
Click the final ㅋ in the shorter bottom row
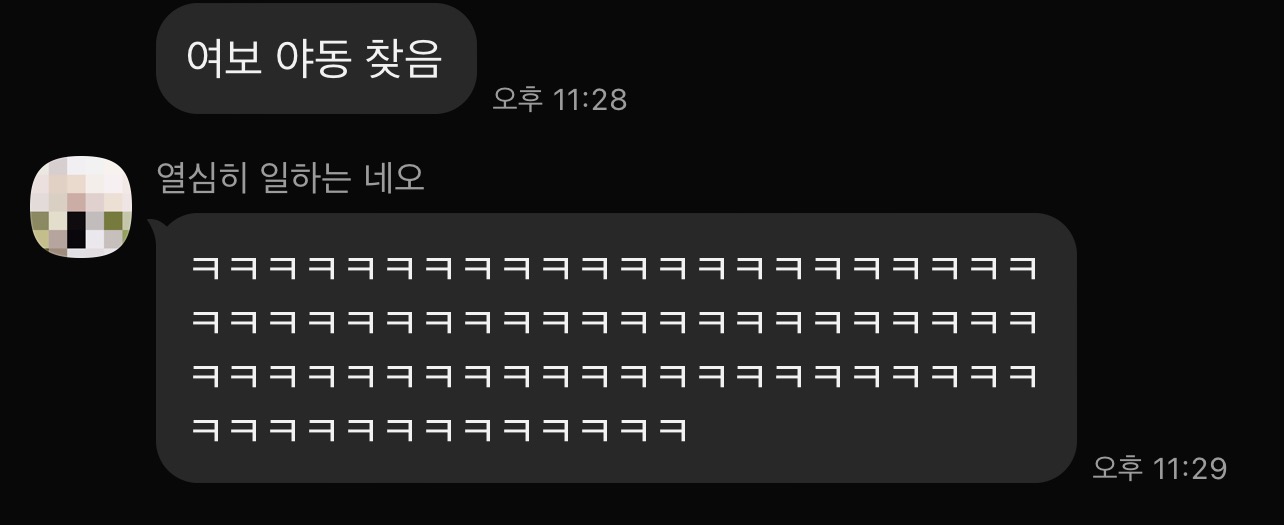pos(672,431)
